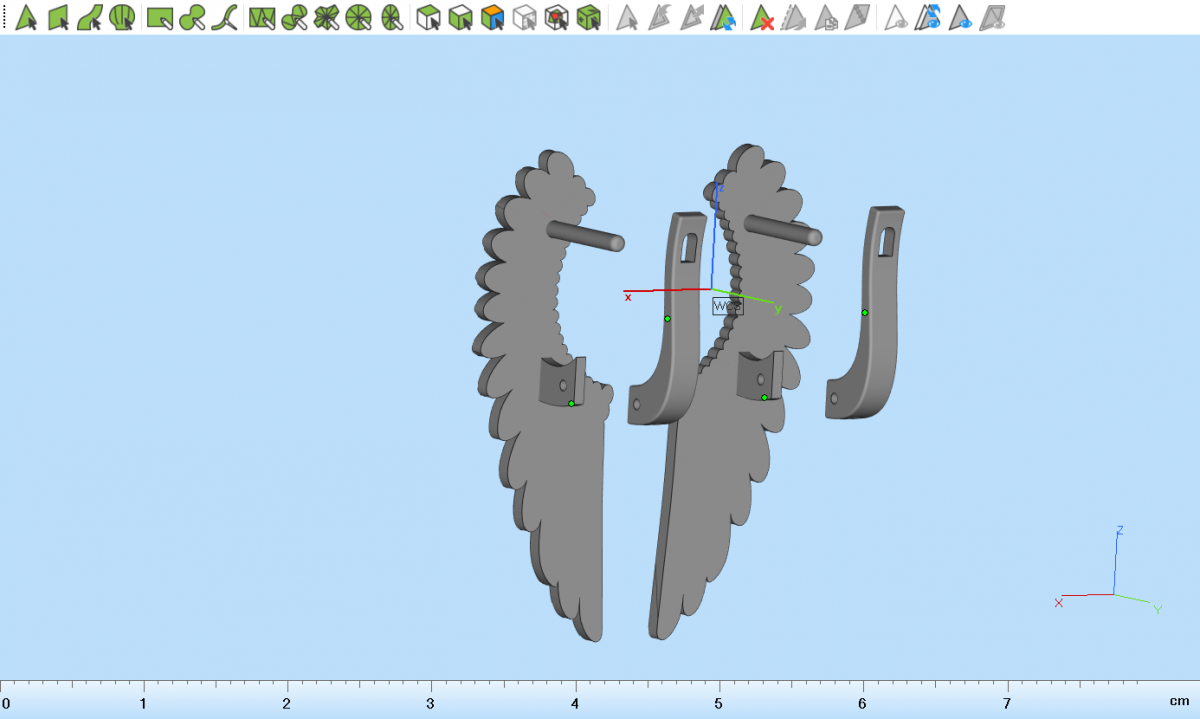
Task: Click the green point on far-right curved hook
Action: coord(865,313)
